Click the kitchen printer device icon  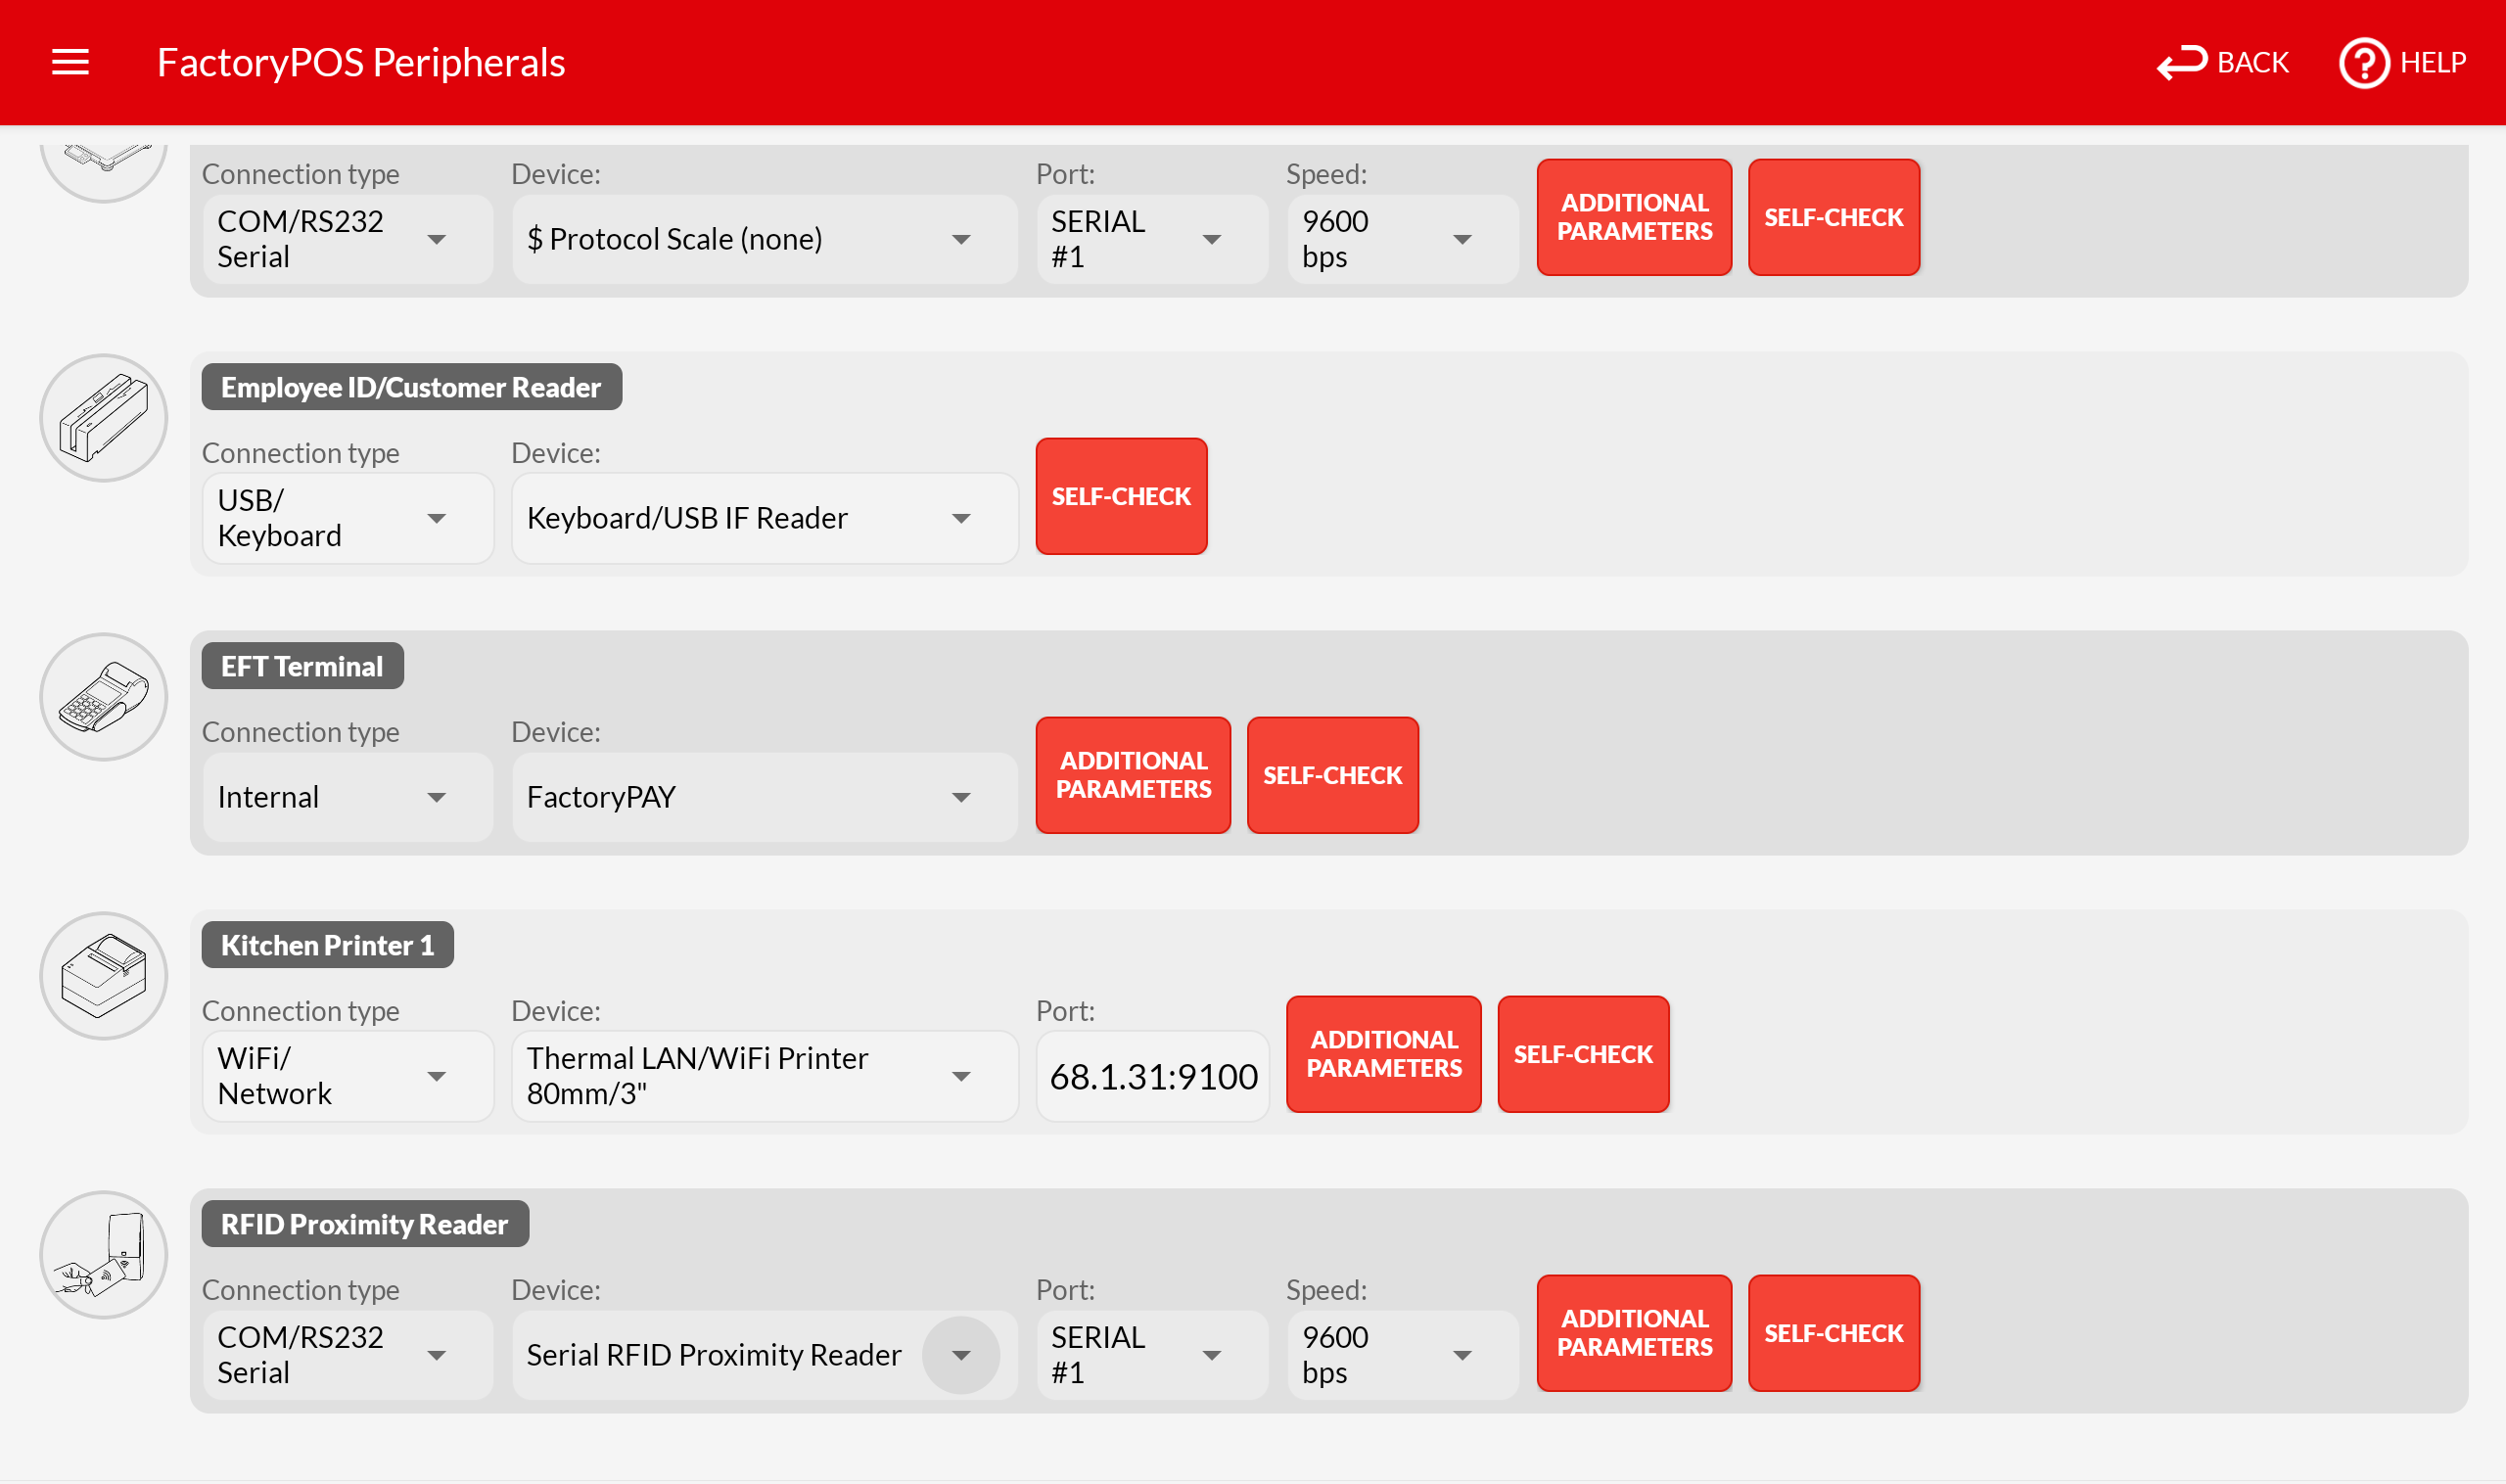tap(103, 976)
